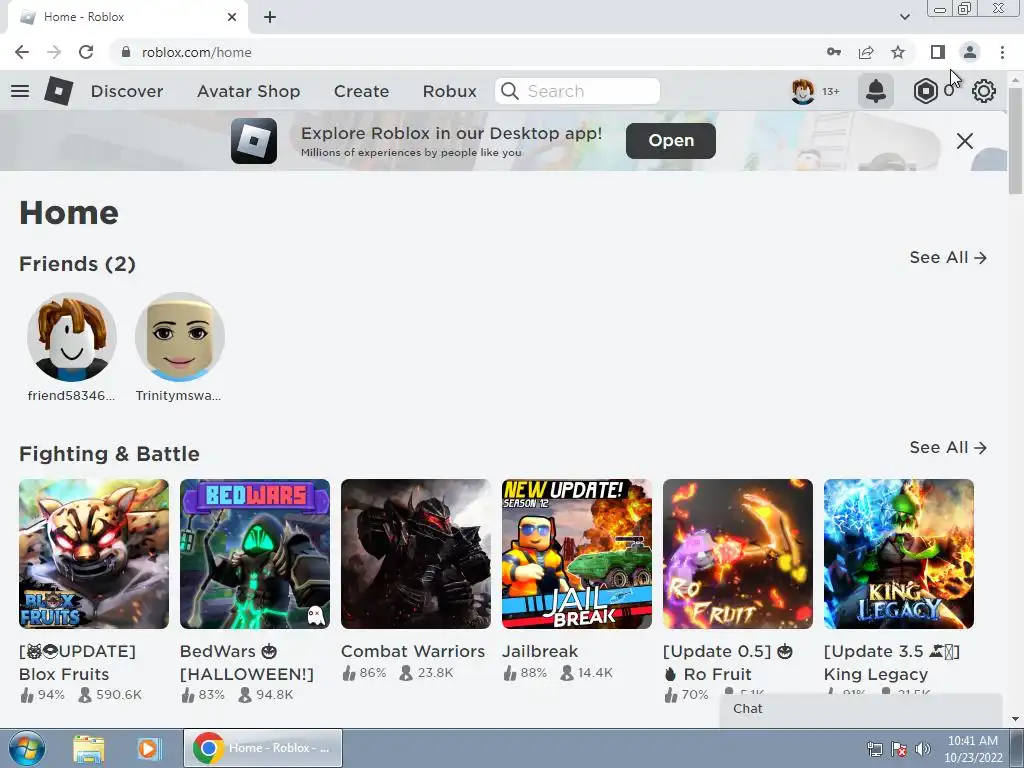
Task: Open the Roblox hamburger navigation menu
Action: coord(20,91)
